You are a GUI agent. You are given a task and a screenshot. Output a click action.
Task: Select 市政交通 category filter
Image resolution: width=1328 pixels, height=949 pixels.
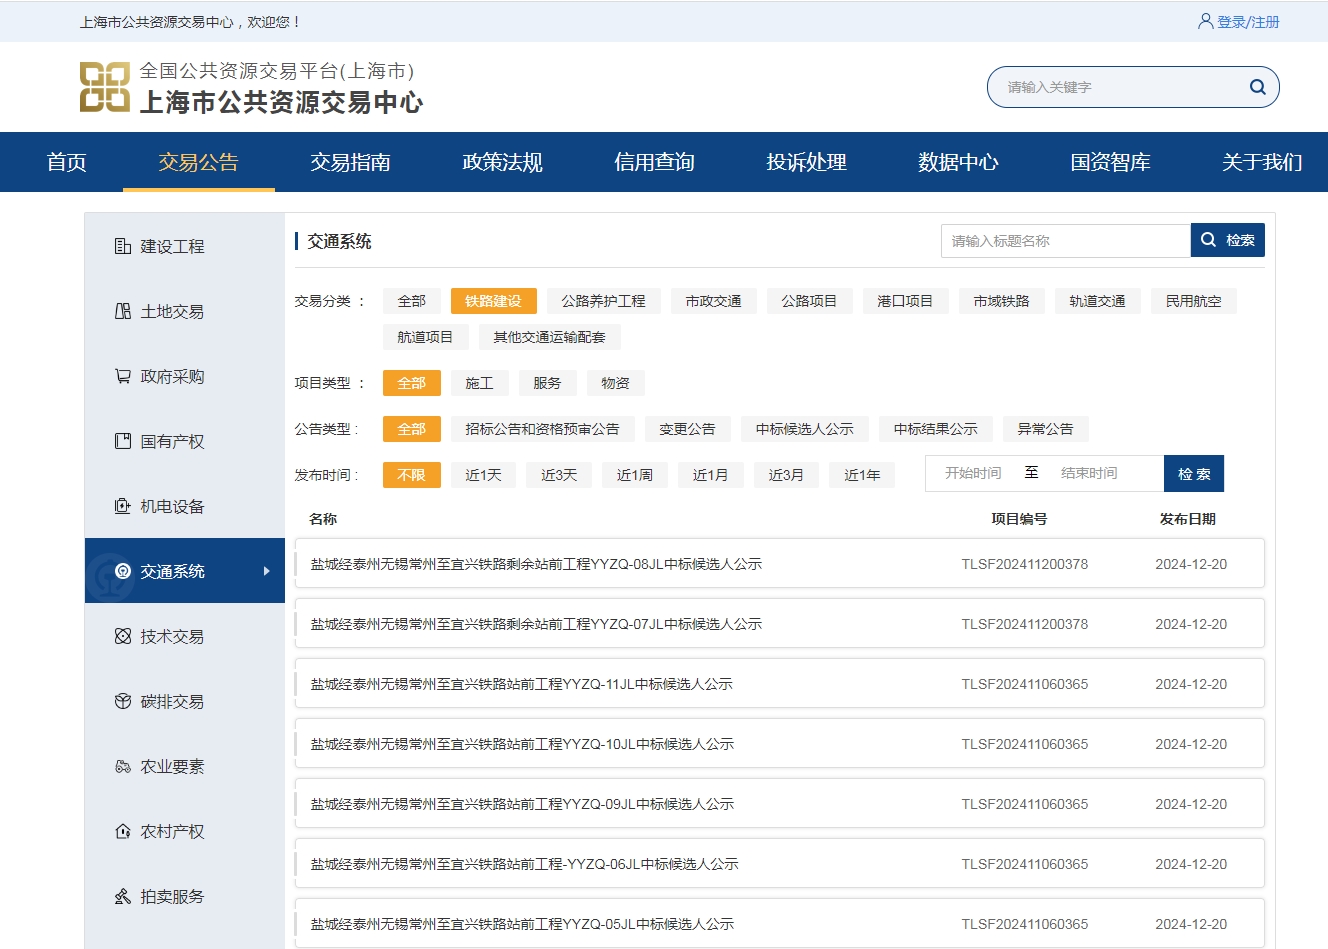pos(714,301)
